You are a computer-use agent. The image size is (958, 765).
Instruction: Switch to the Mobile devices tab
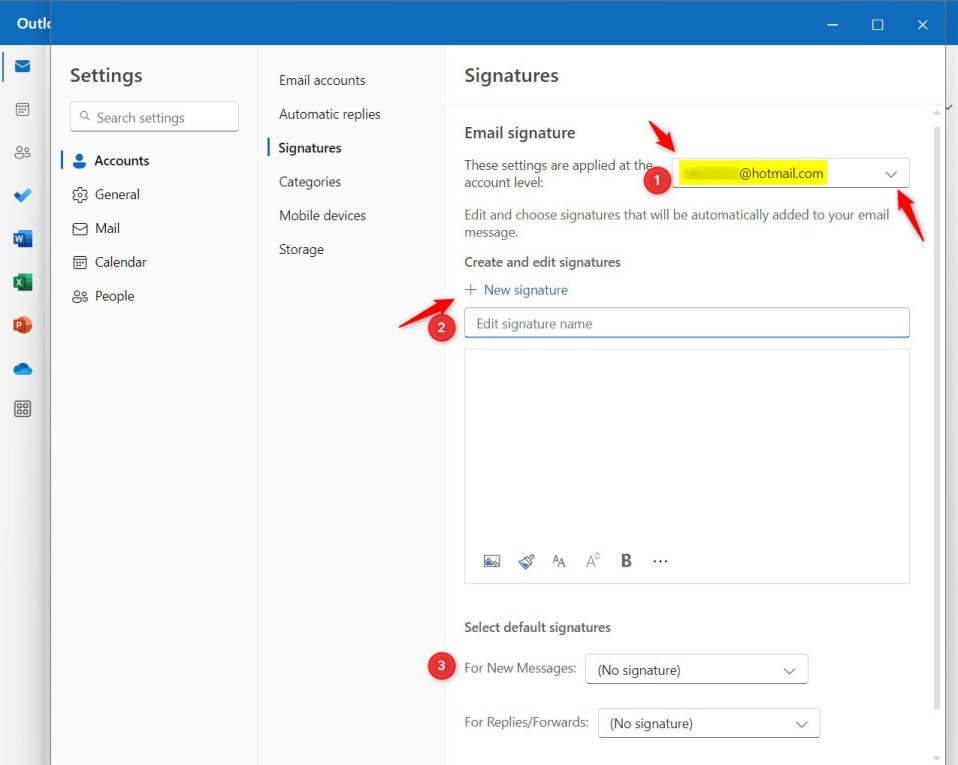(x=322, y=215)
